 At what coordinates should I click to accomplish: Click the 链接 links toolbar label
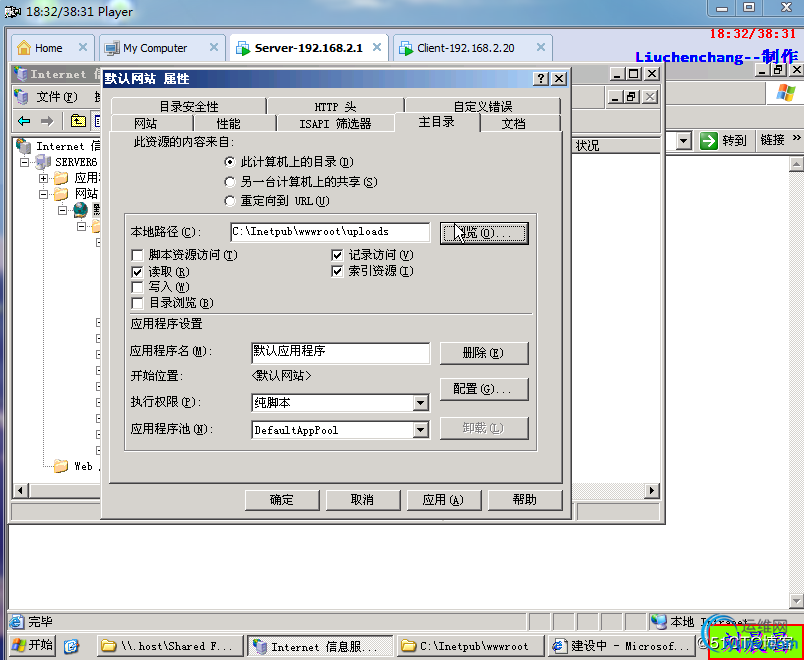[x=772, y=139]
